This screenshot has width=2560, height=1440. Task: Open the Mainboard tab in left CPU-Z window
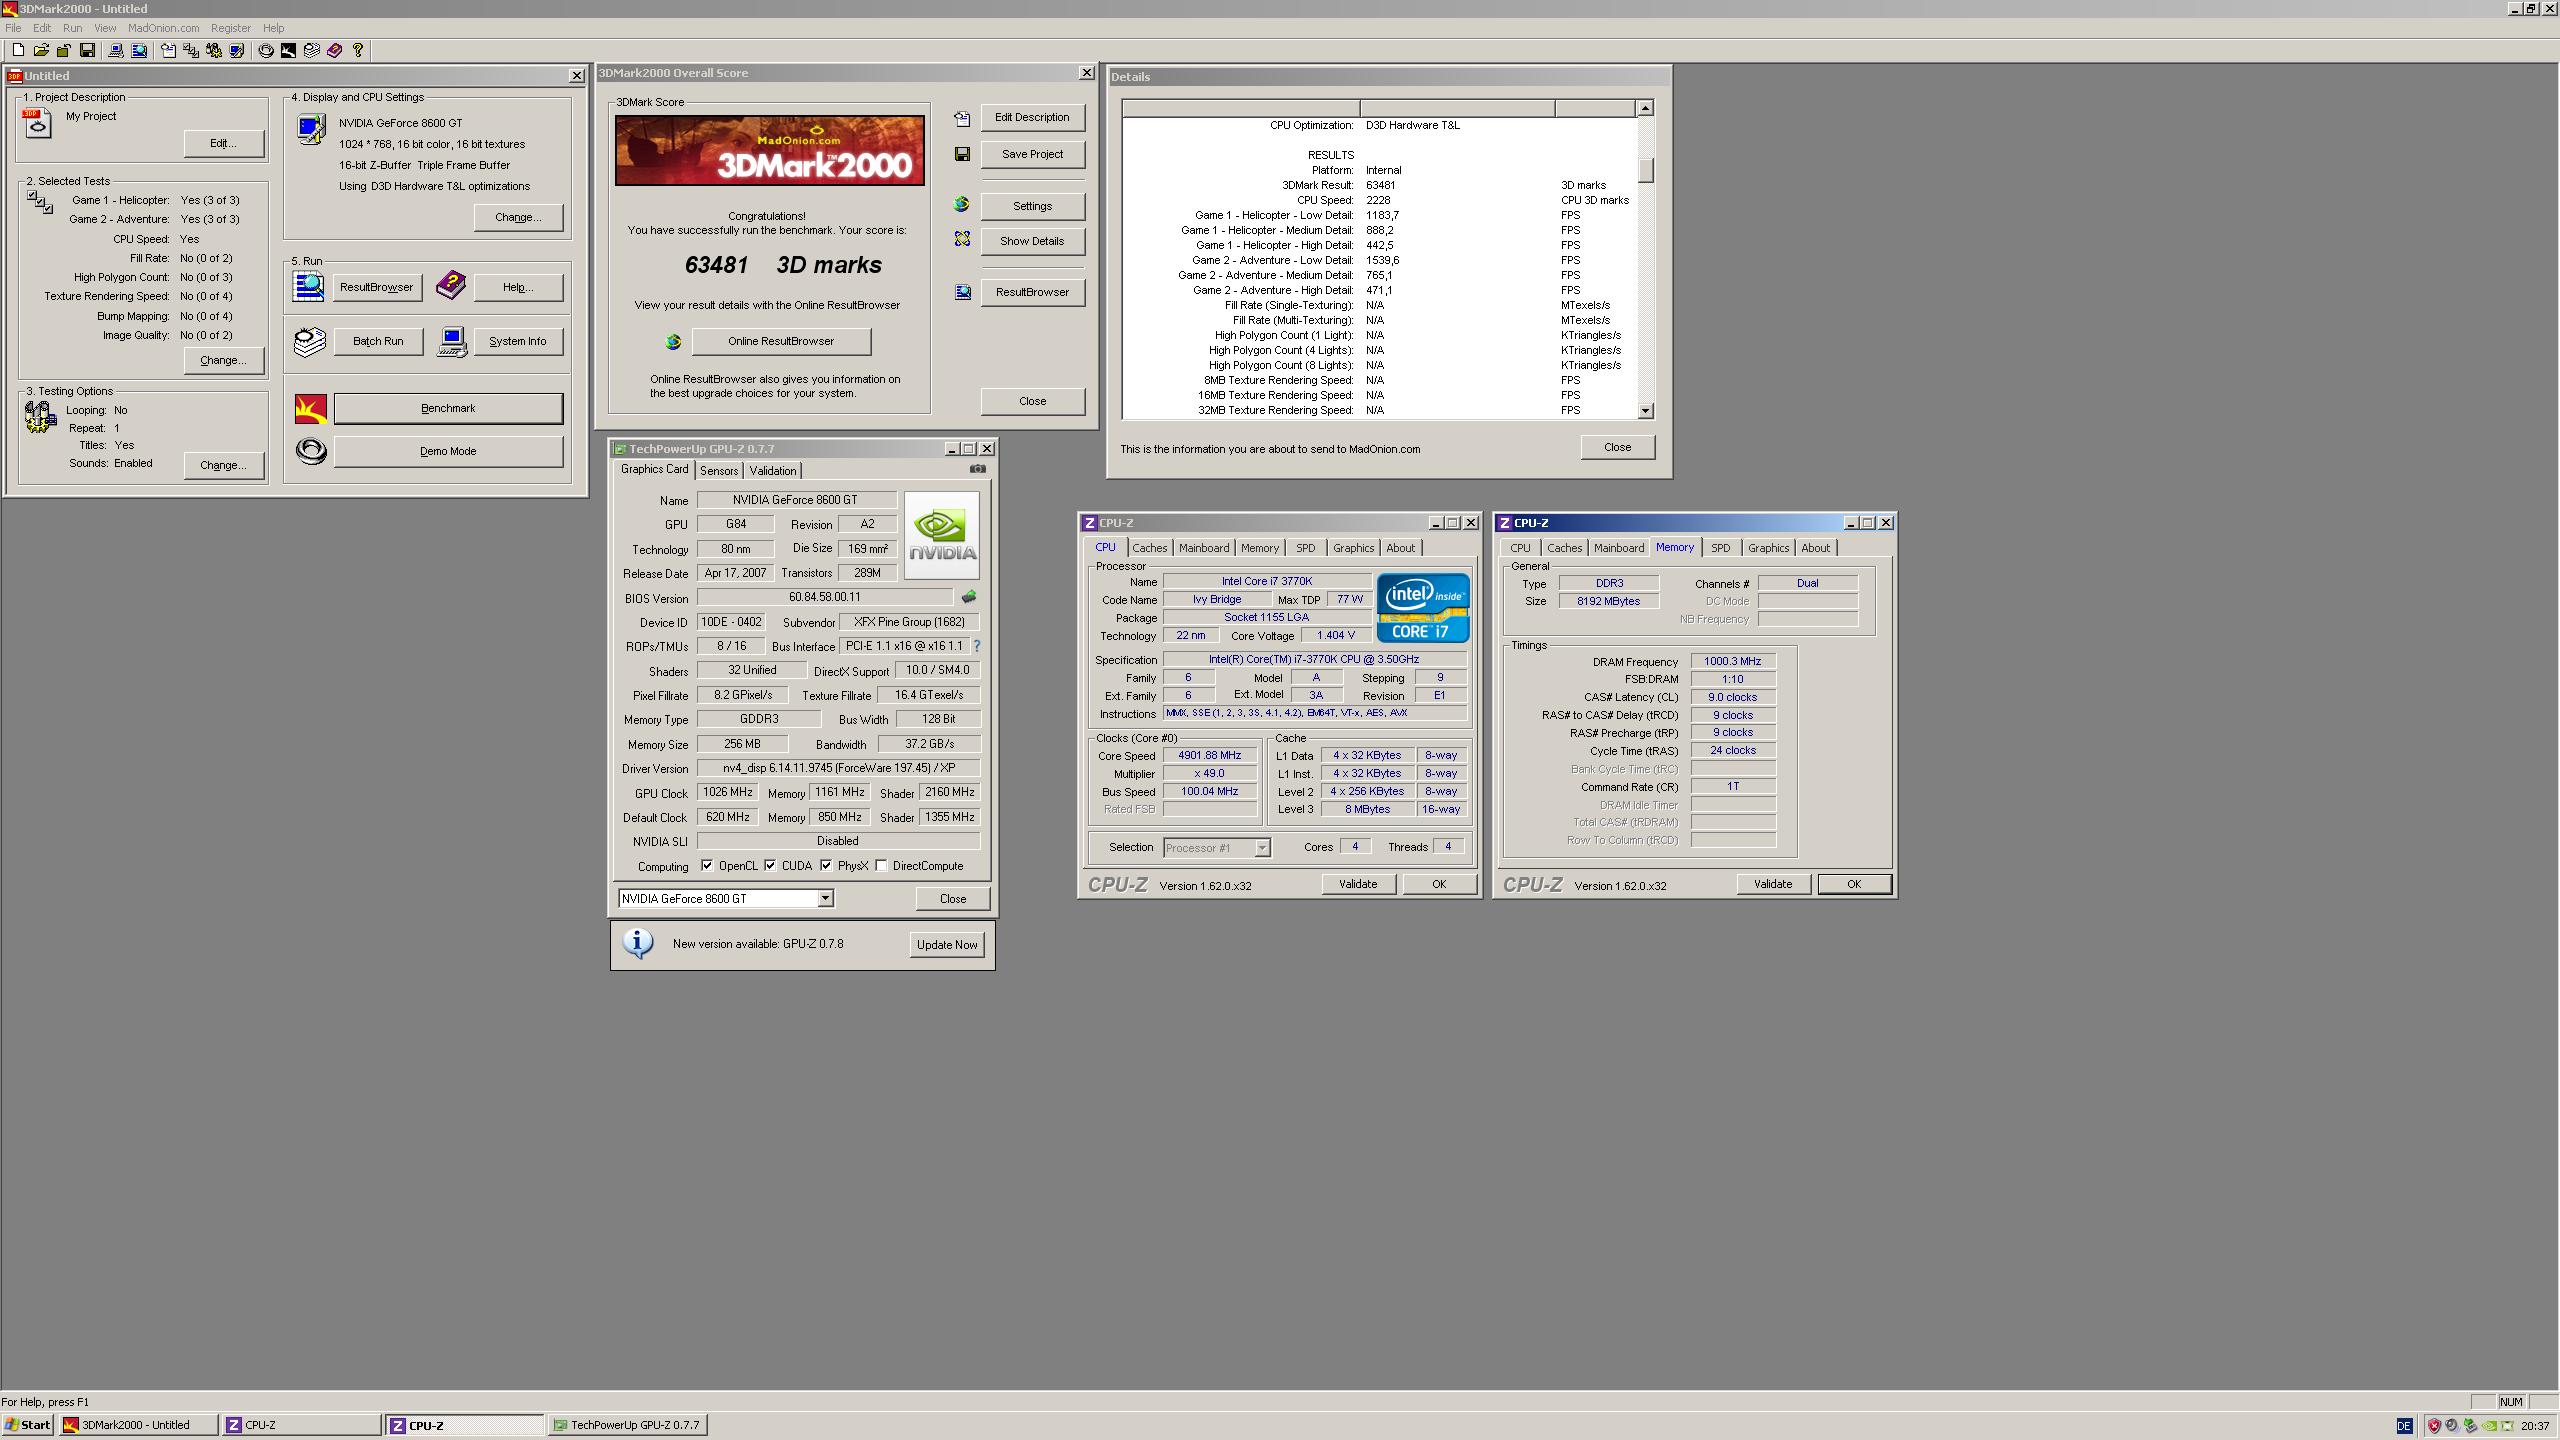(x=1203, y=548)
